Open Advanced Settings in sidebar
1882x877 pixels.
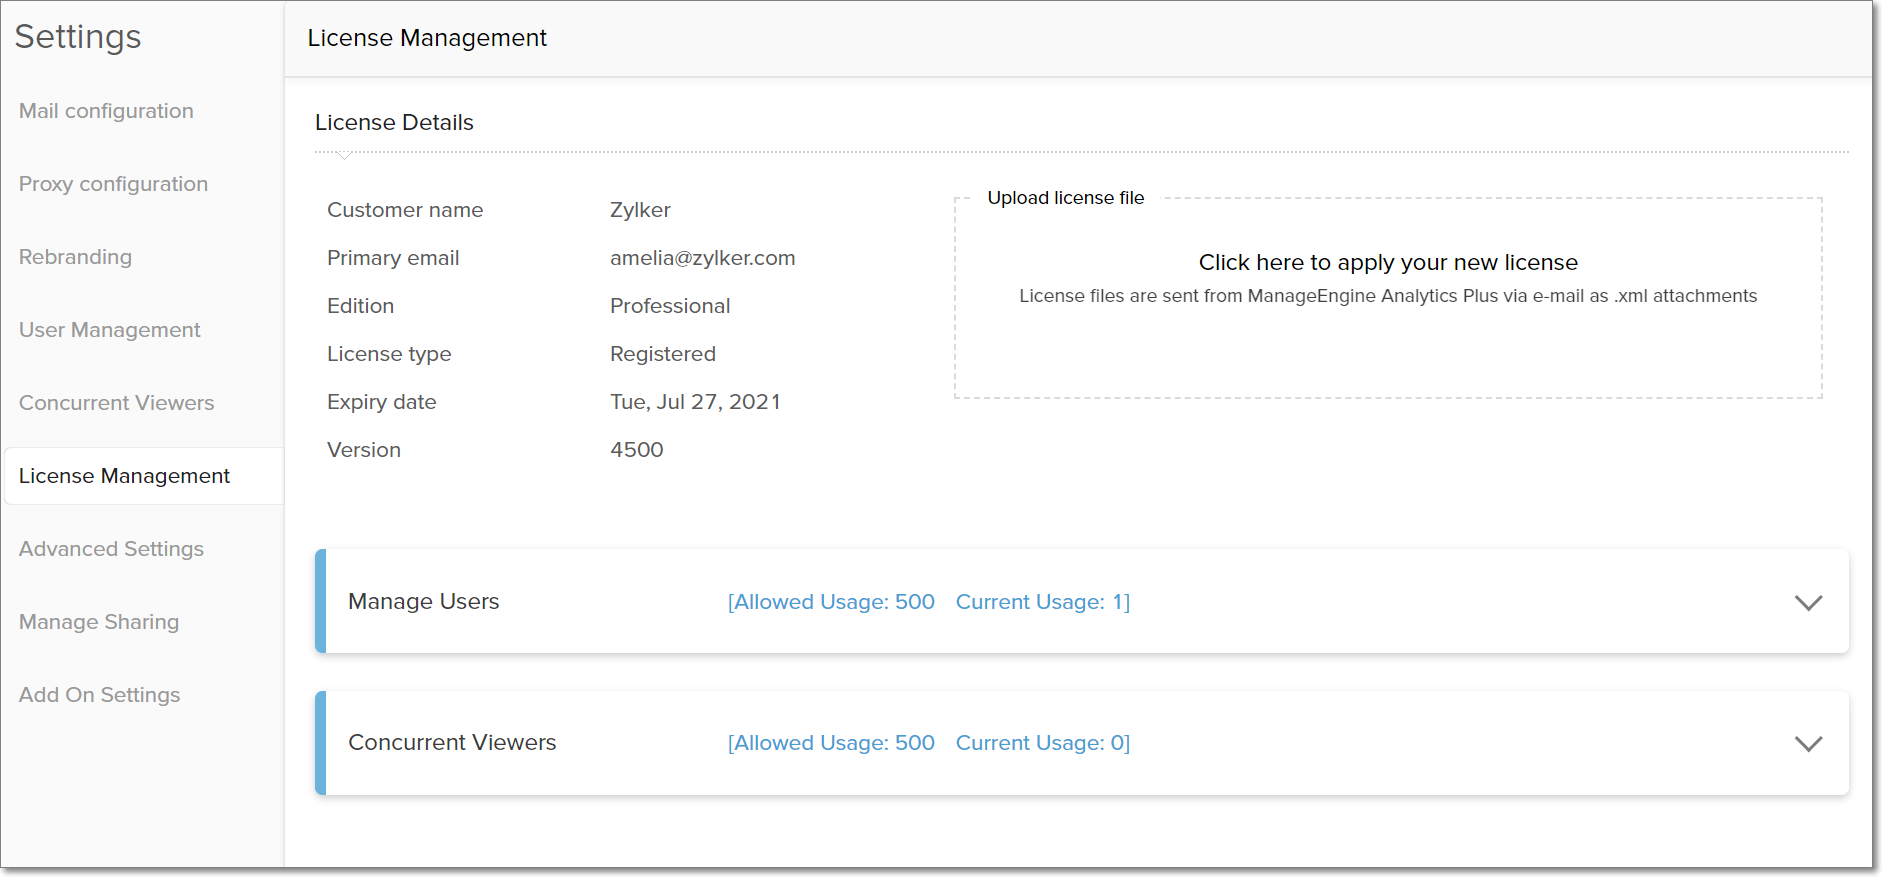click(x=111, y=549)
